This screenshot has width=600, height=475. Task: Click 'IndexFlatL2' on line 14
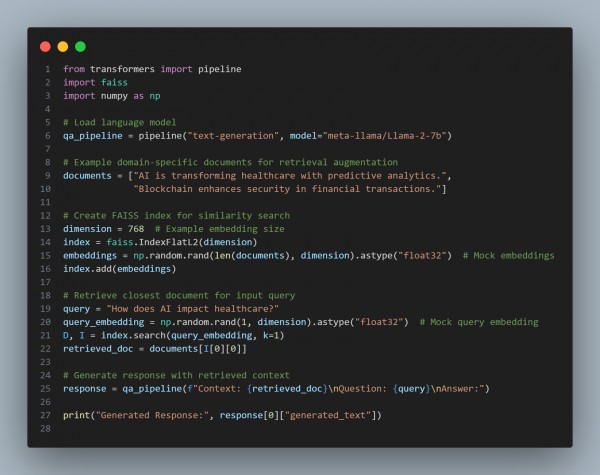point(169,242)
